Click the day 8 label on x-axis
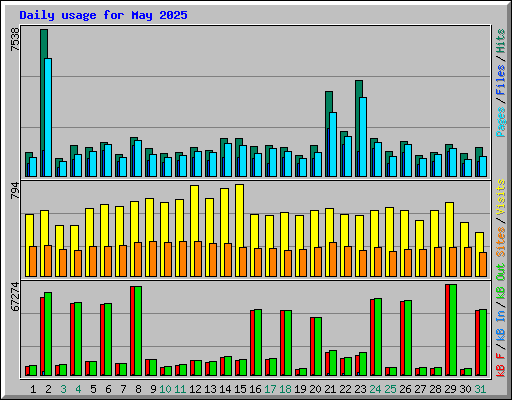 (138, 389)
